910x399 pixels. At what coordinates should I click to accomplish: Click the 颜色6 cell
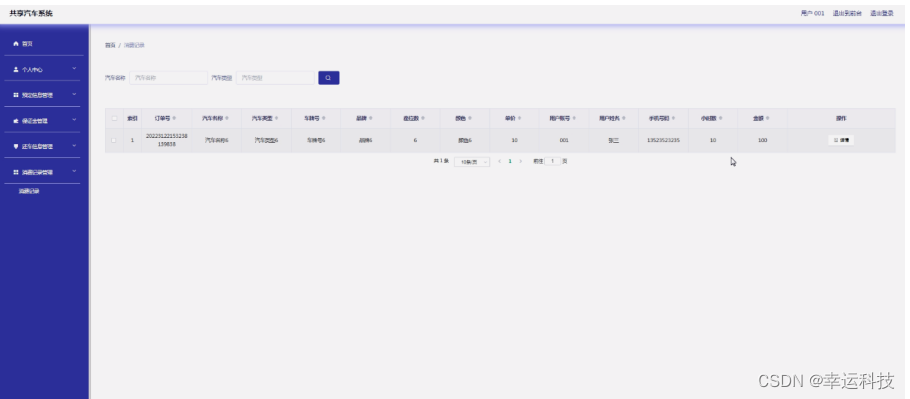point(465,140)
